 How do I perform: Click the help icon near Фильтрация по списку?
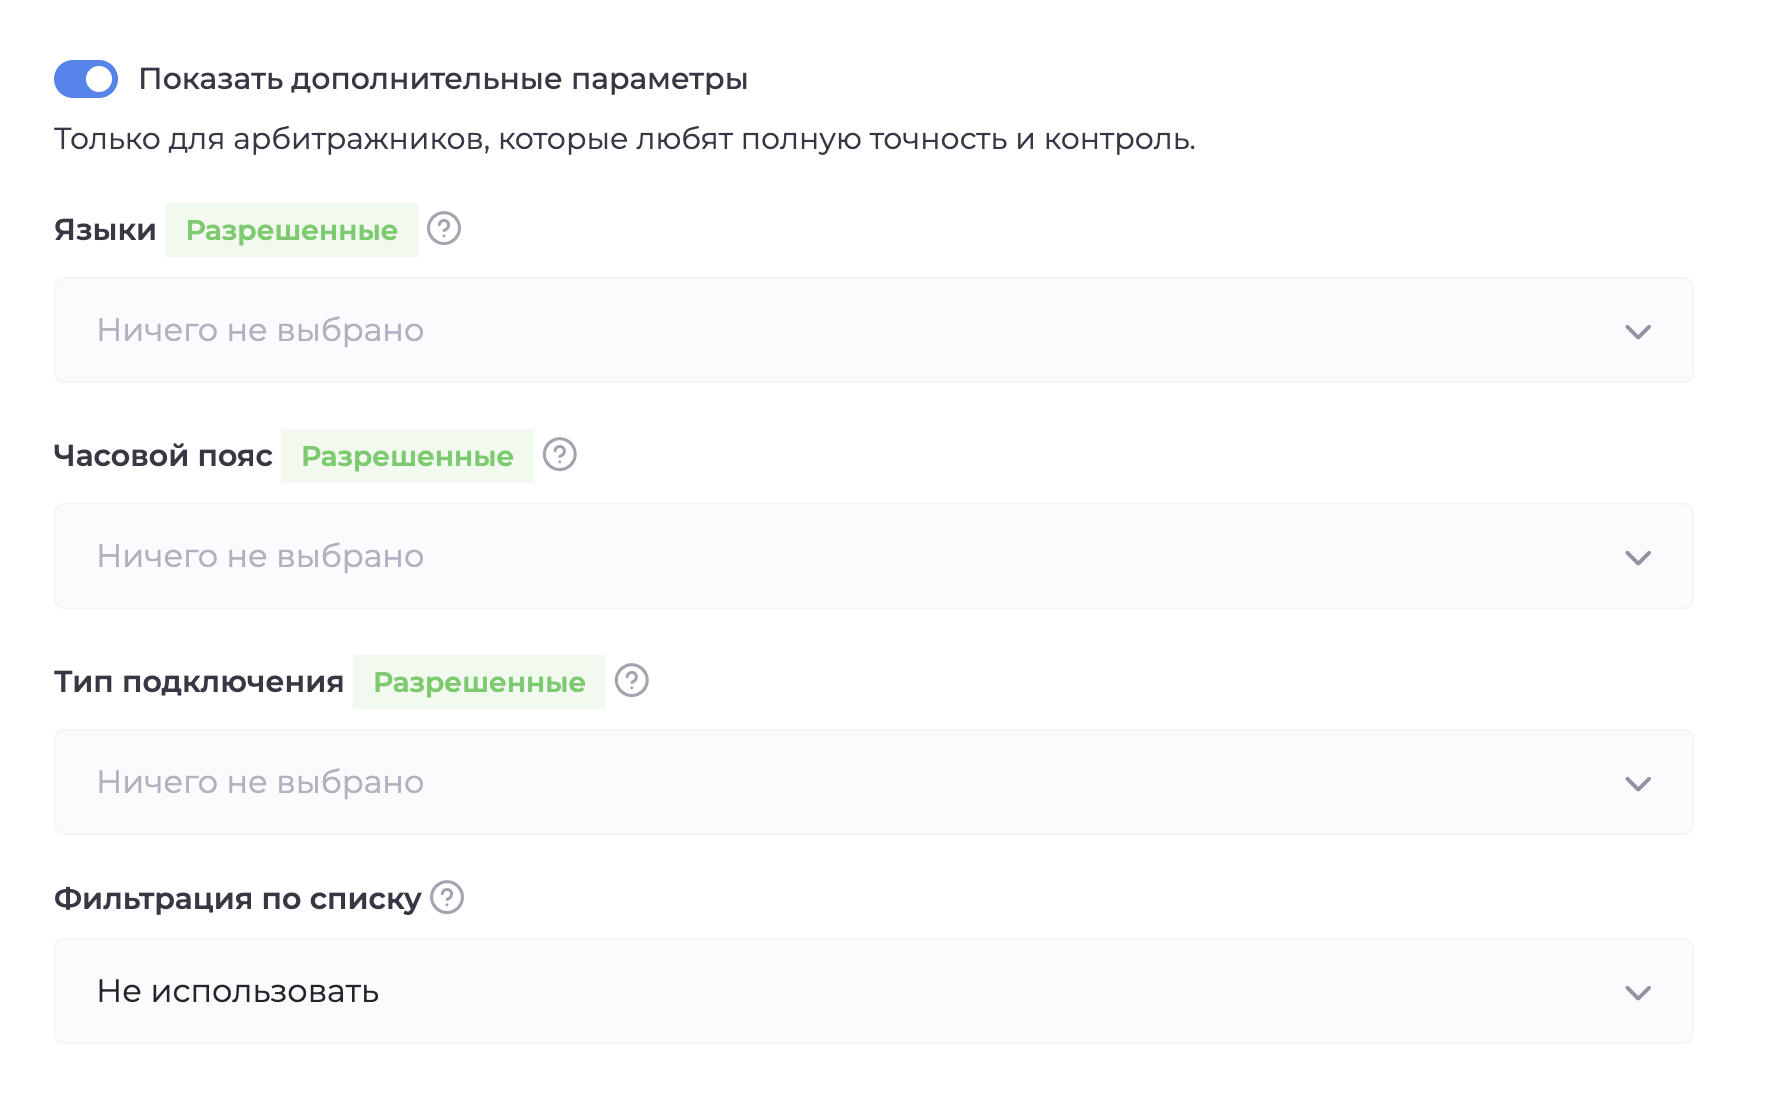pyautogui.click(x=447, y=899)
